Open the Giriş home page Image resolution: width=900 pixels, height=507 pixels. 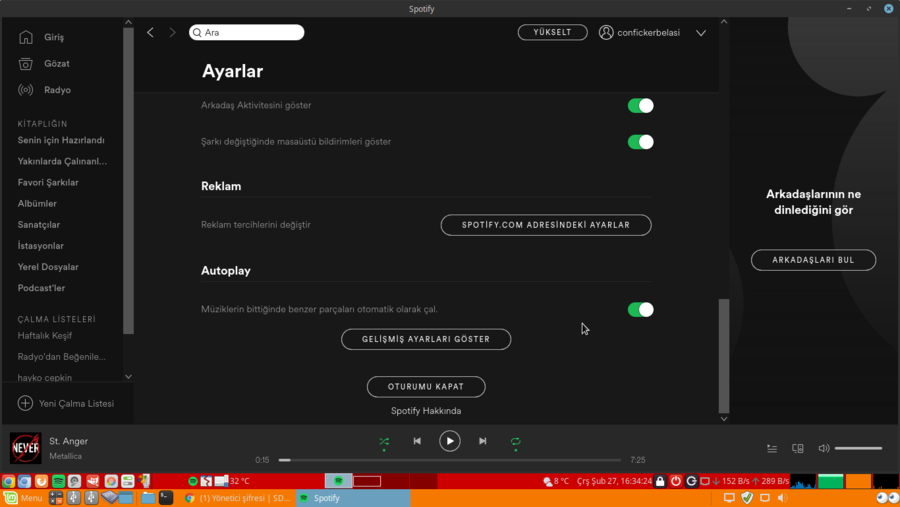pyautogui.click(x=41, y=37)
